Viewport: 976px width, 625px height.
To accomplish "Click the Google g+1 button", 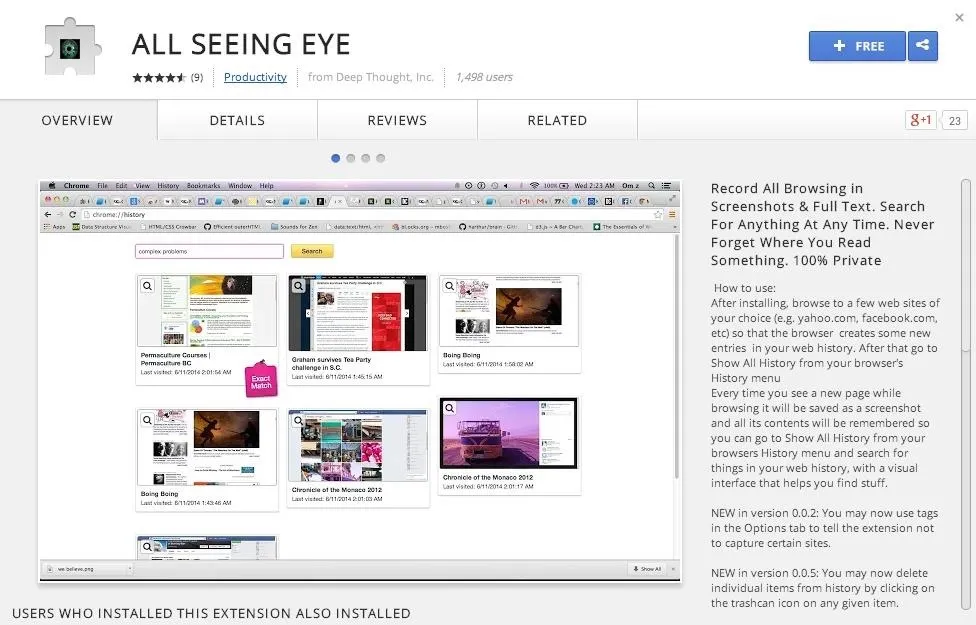I will click(x=921, y=120).
